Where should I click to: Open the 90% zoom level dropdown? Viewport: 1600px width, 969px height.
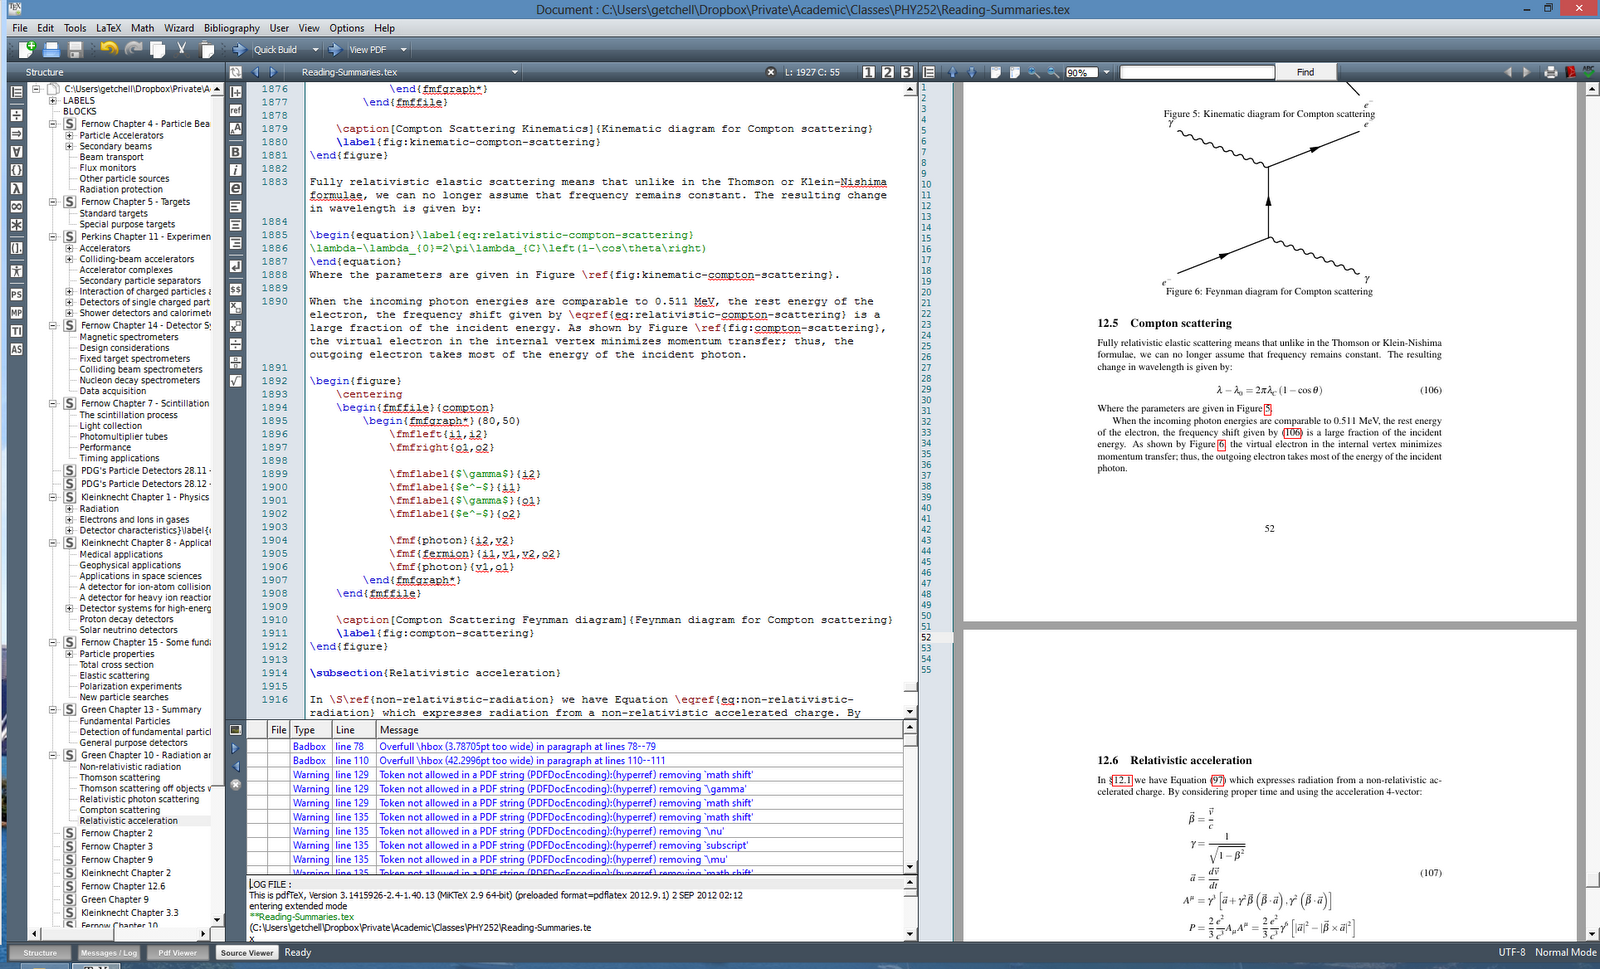coord(1106,71)
